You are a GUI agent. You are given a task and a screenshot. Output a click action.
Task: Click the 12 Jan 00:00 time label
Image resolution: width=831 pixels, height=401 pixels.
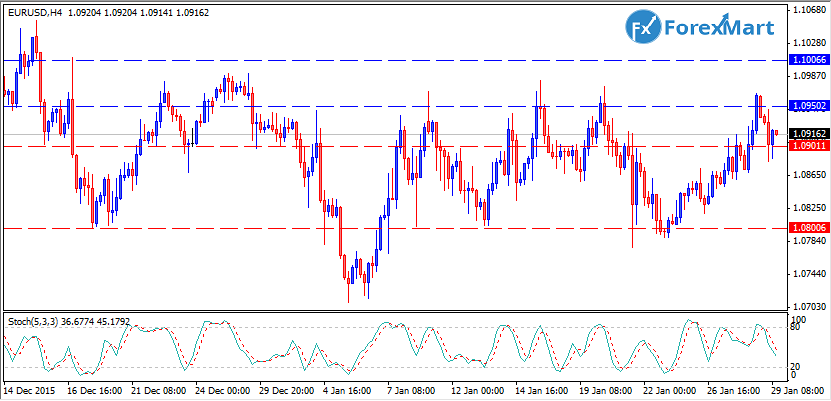point(478,391)
